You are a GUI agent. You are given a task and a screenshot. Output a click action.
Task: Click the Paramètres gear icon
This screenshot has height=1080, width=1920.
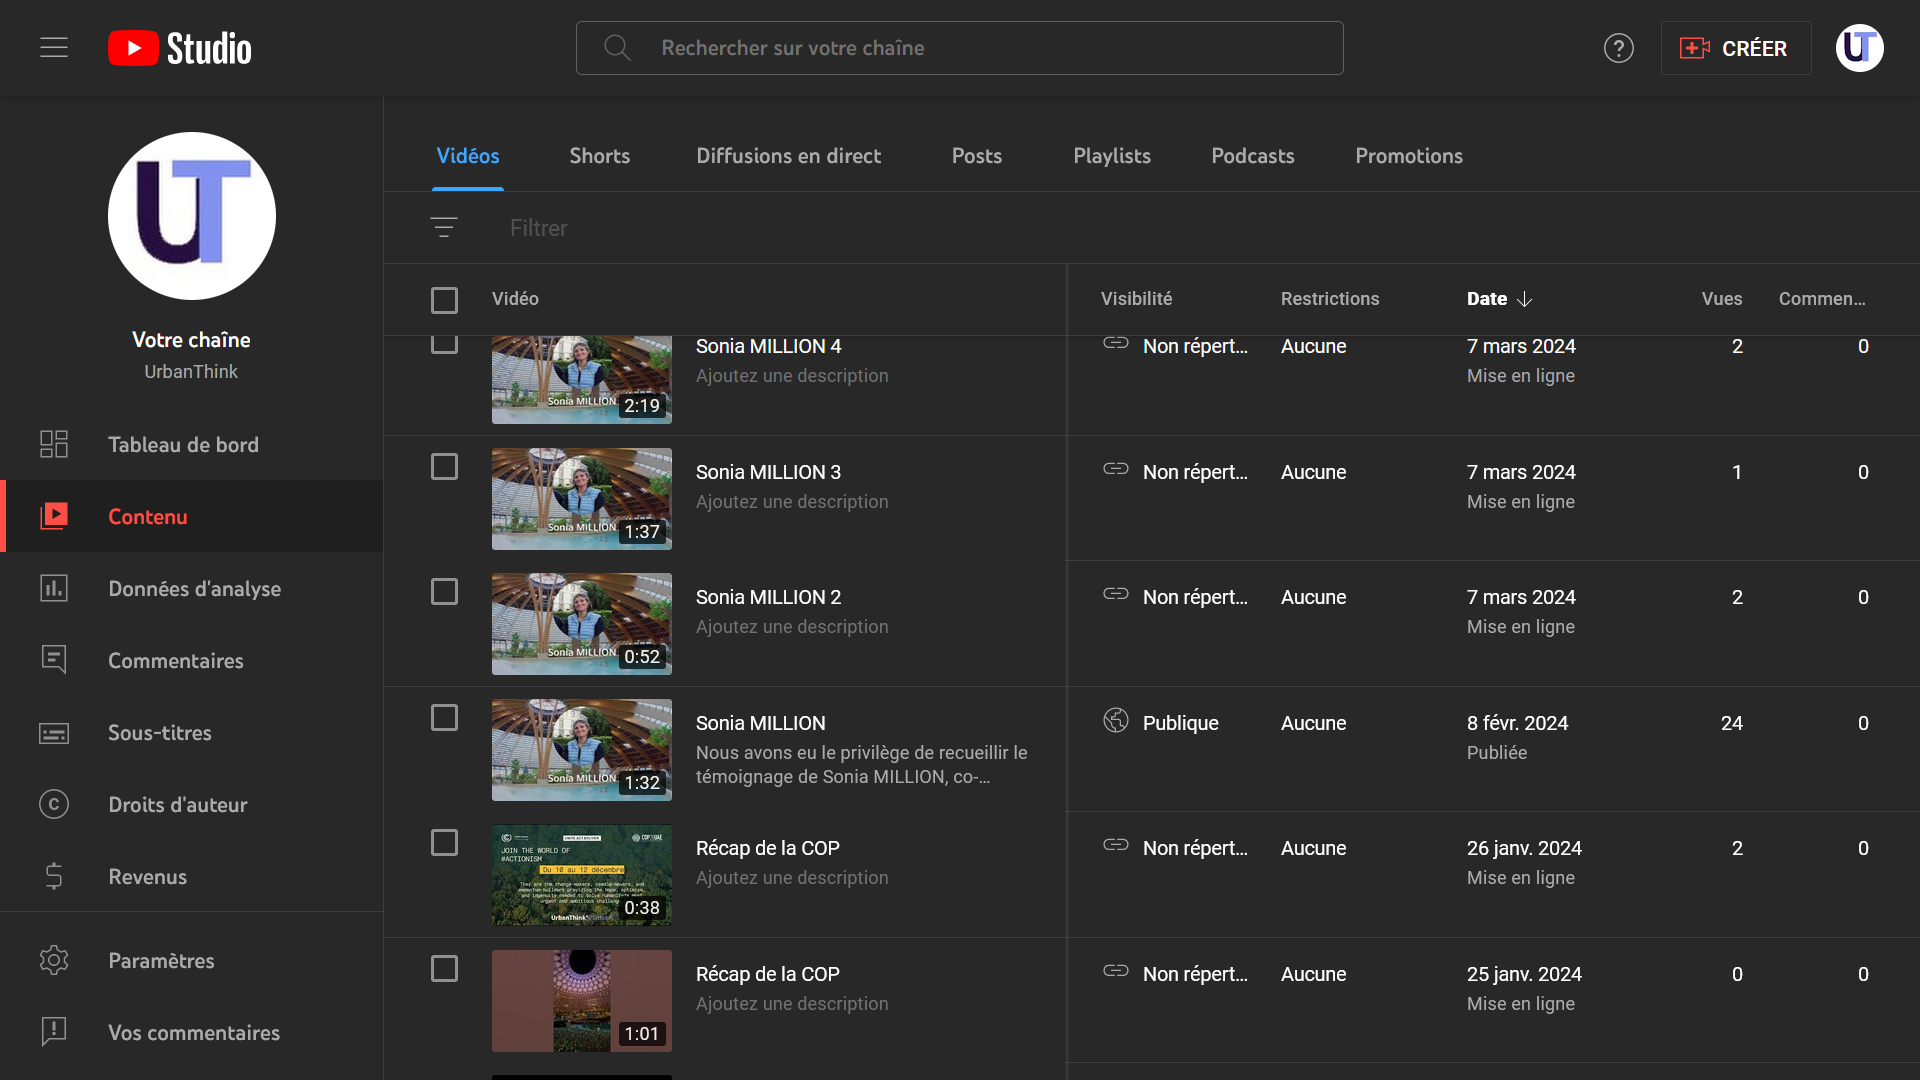(x=54, y=960)
